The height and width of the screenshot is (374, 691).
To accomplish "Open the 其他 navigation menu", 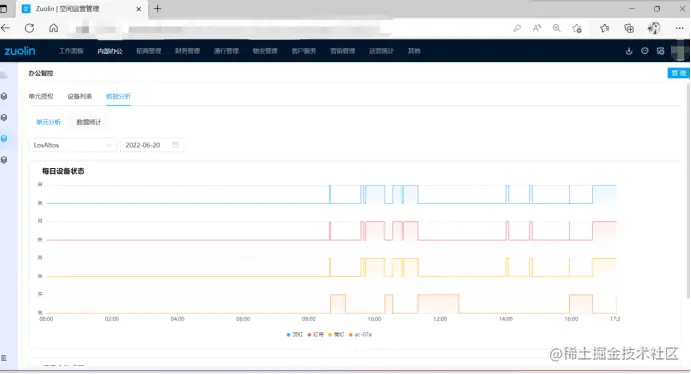I will (x=414, y=51).
